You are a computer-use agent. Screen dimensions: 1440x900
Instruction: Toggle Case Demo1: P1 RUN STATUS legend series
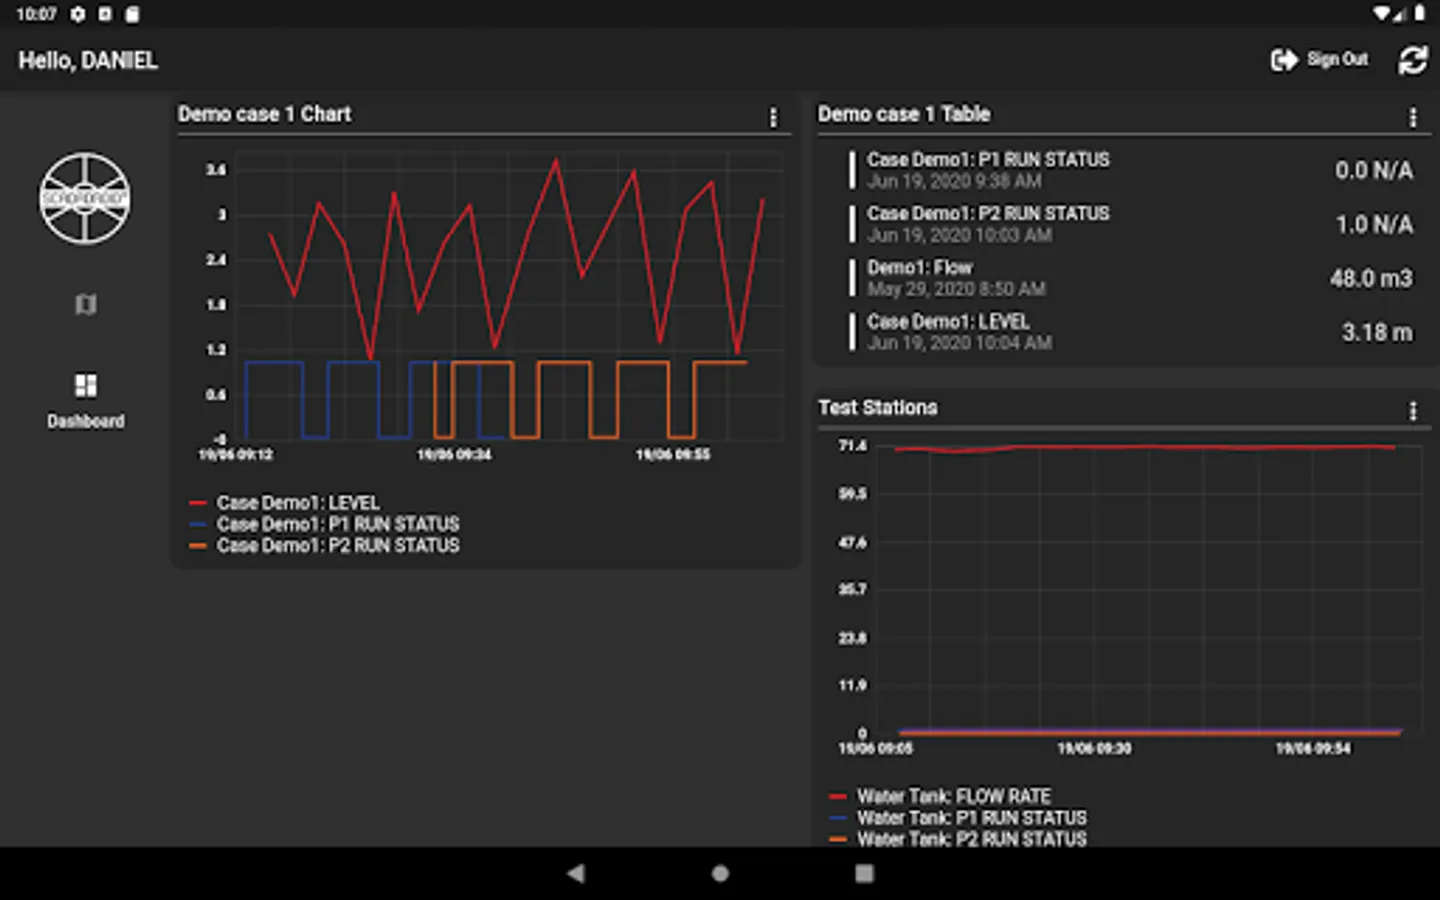[x=324, y=524]
